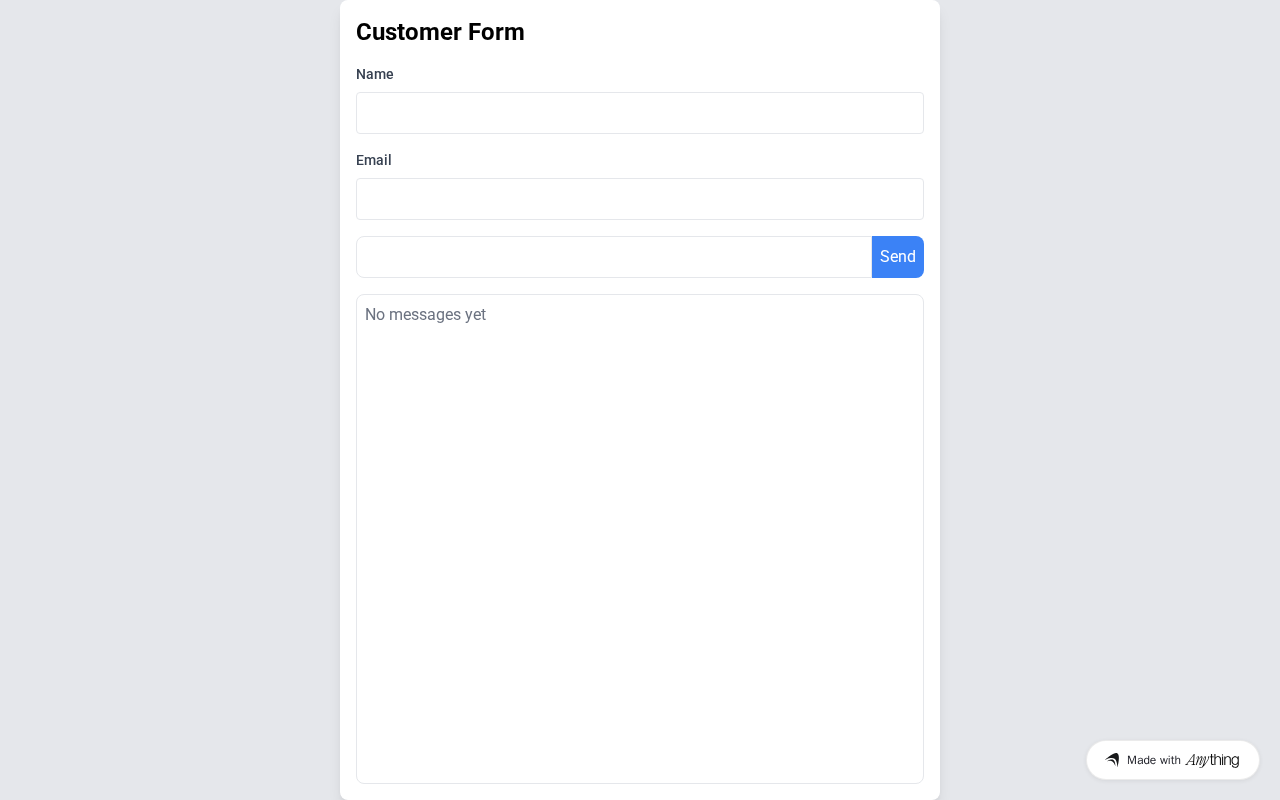Click the Anything bird logo icon
The width and height of the screenshot is (1280, 800).
click(x=1112, y=760)
